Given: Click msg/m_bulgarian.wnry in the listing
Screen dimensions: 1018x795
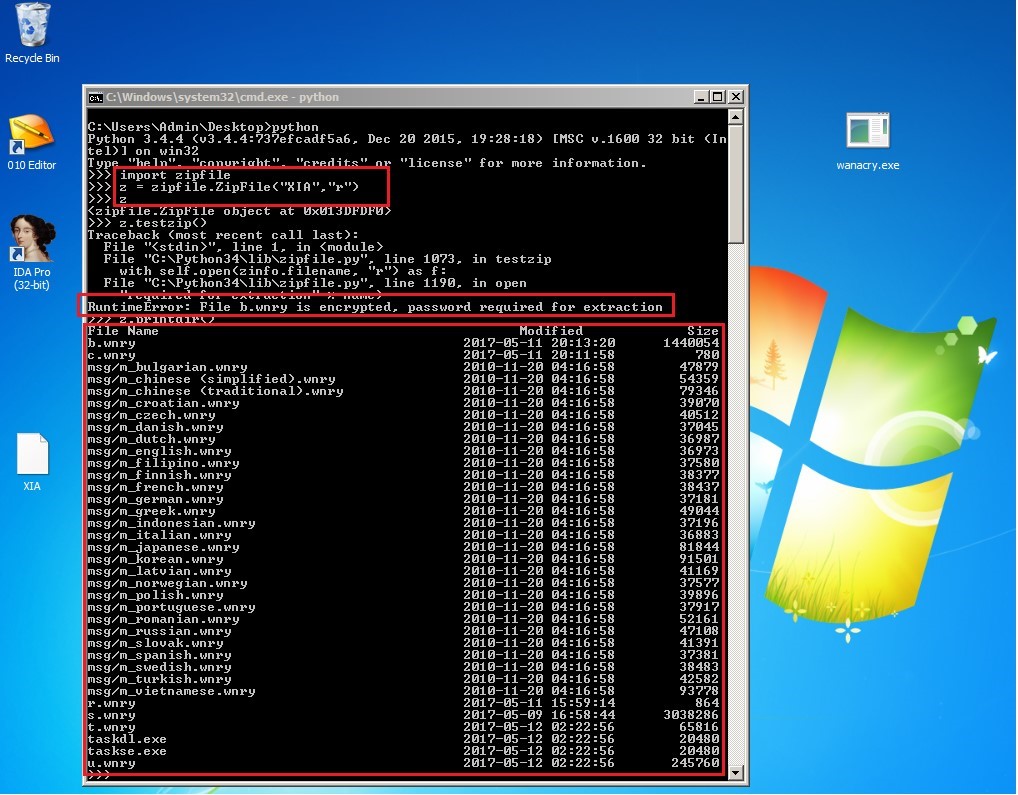Looking at the screenshot, I should pos(168,367).
